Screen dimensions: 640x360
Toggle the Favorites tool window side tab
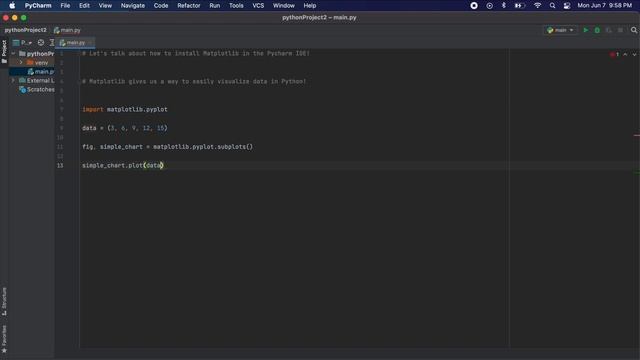(x=4, y=339)
